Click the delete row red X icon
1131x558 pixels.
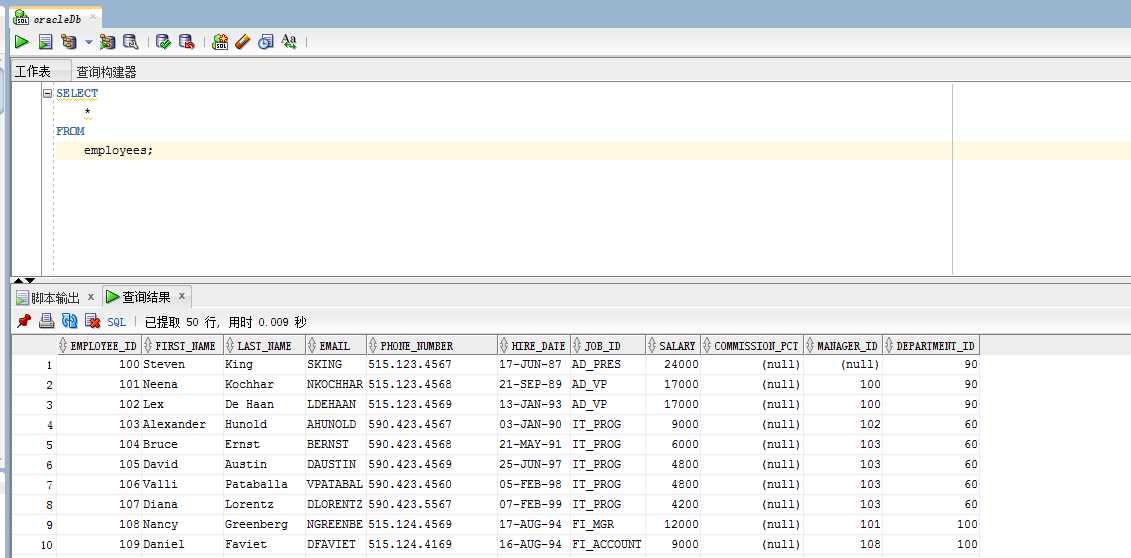(x=92, y=322)
